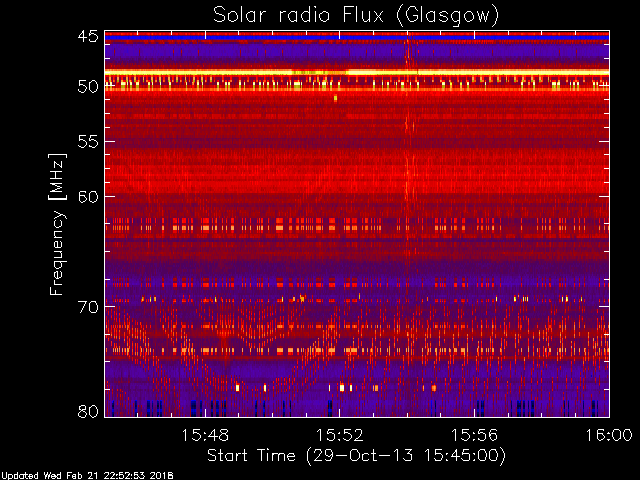Click the 16:00 time label
The image size is (640, 480).
(609, 435)
